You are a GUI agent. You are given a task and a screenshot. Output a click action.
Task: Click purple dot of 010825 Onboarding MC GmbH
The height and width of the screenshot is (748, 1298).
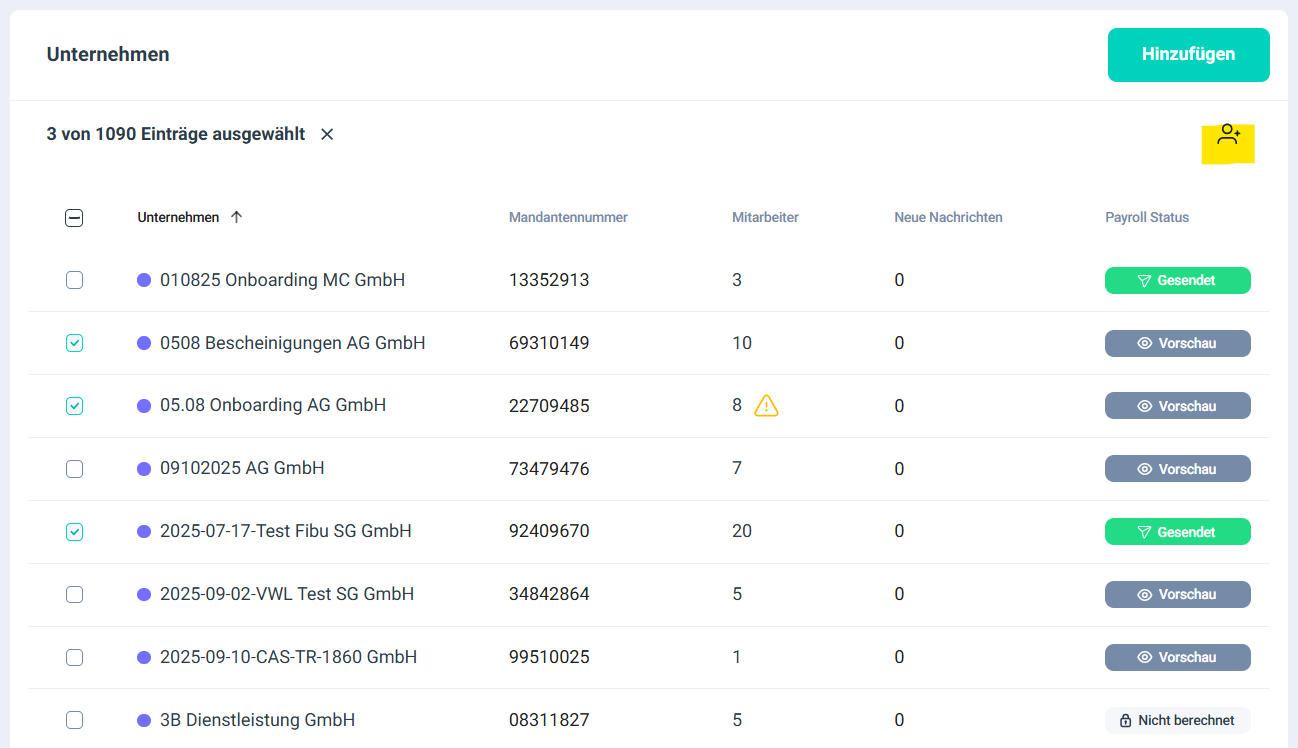[x=144, y=281]
